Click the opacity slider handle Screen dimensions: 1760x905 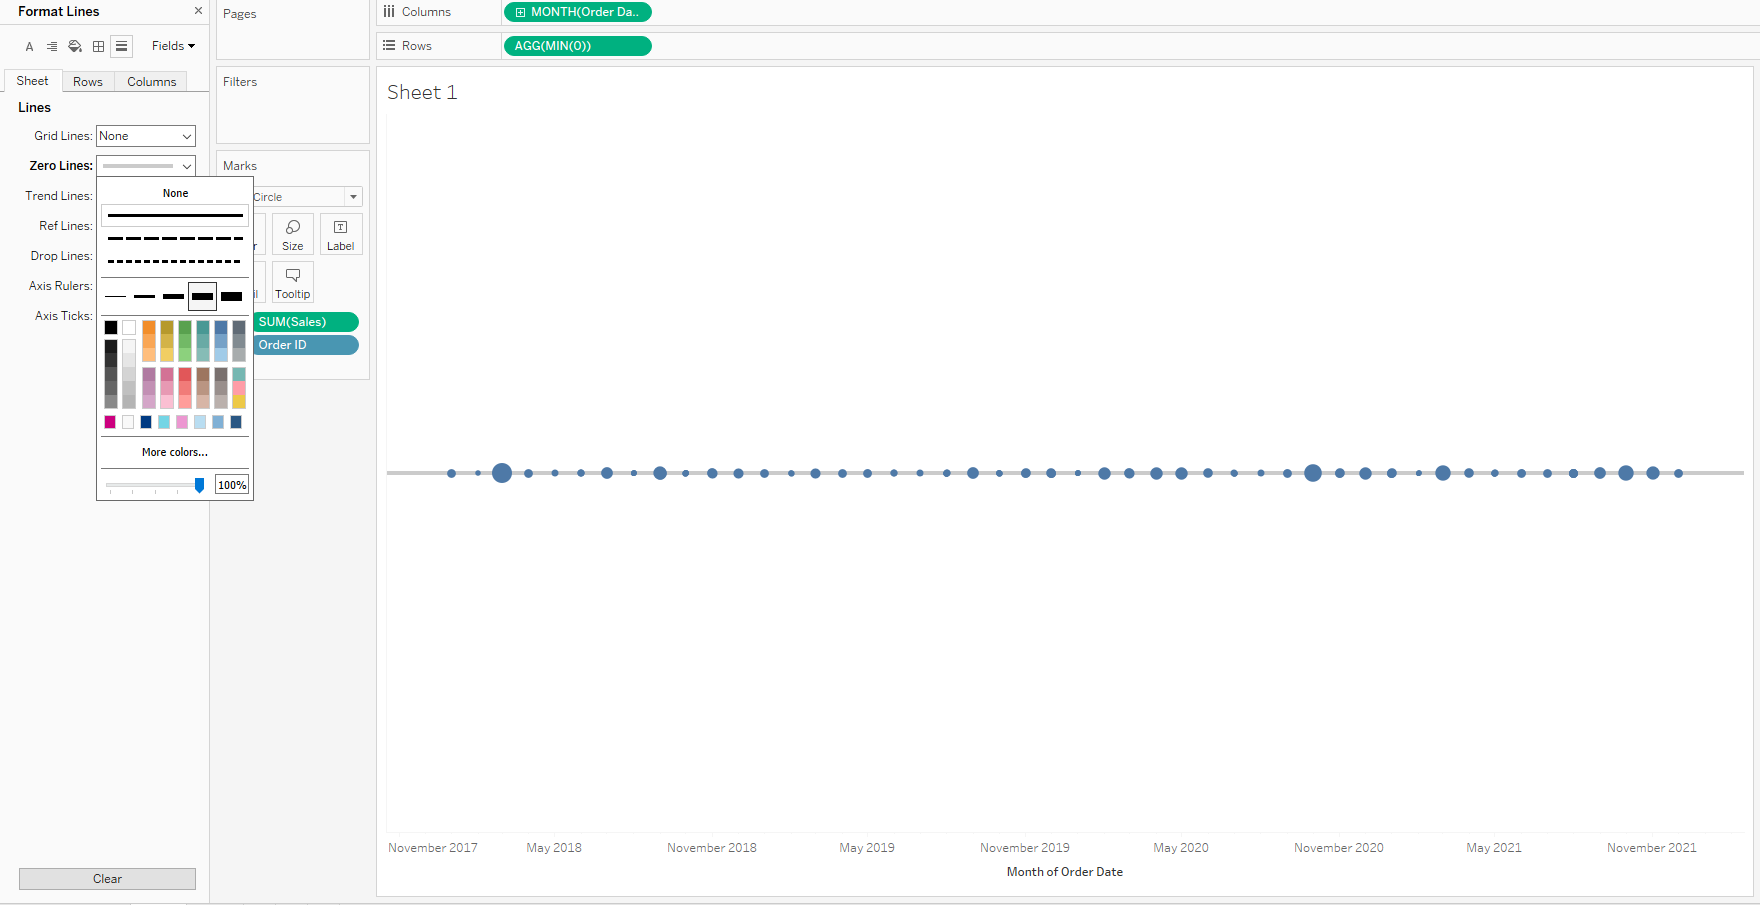pos(199,485)
